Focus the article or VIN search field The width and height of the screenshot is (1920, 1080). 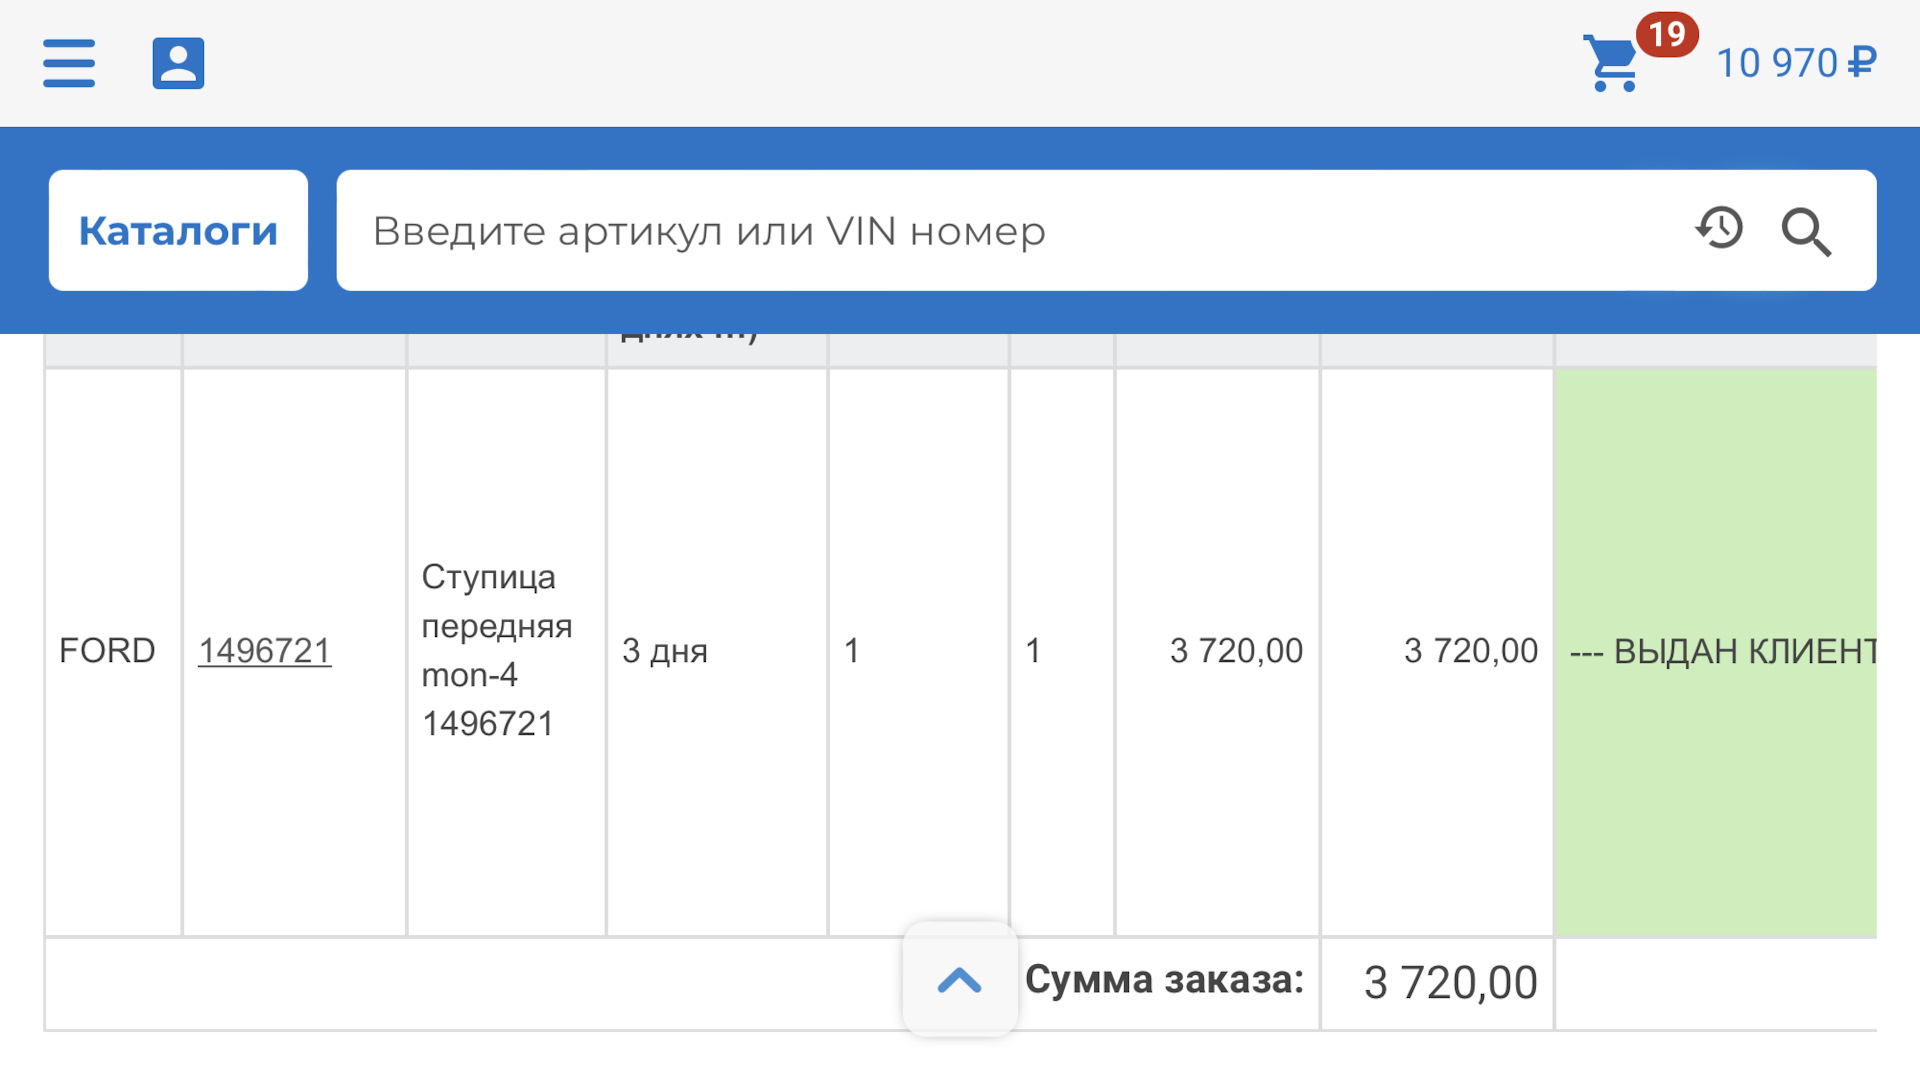[x=1000, y=231]
